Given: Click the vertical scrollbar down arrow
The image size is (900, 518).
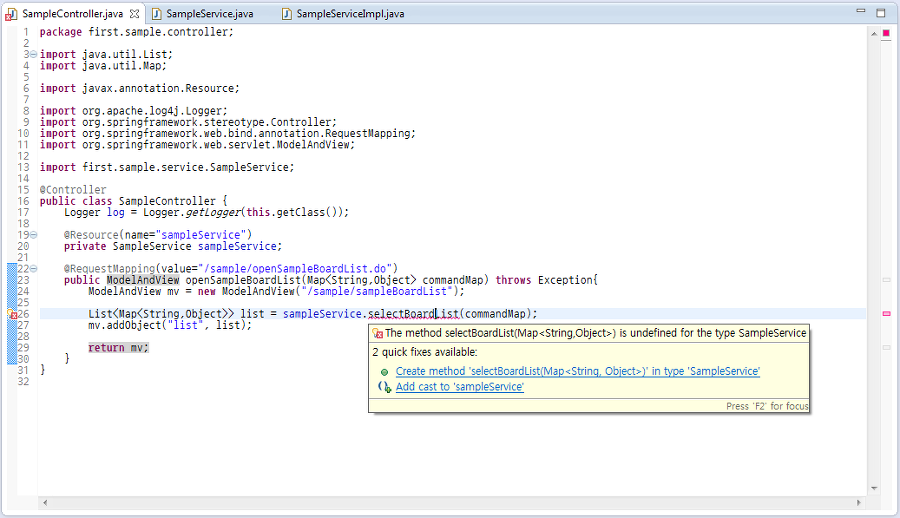Looking at the screenshot, I should [874, 489].
